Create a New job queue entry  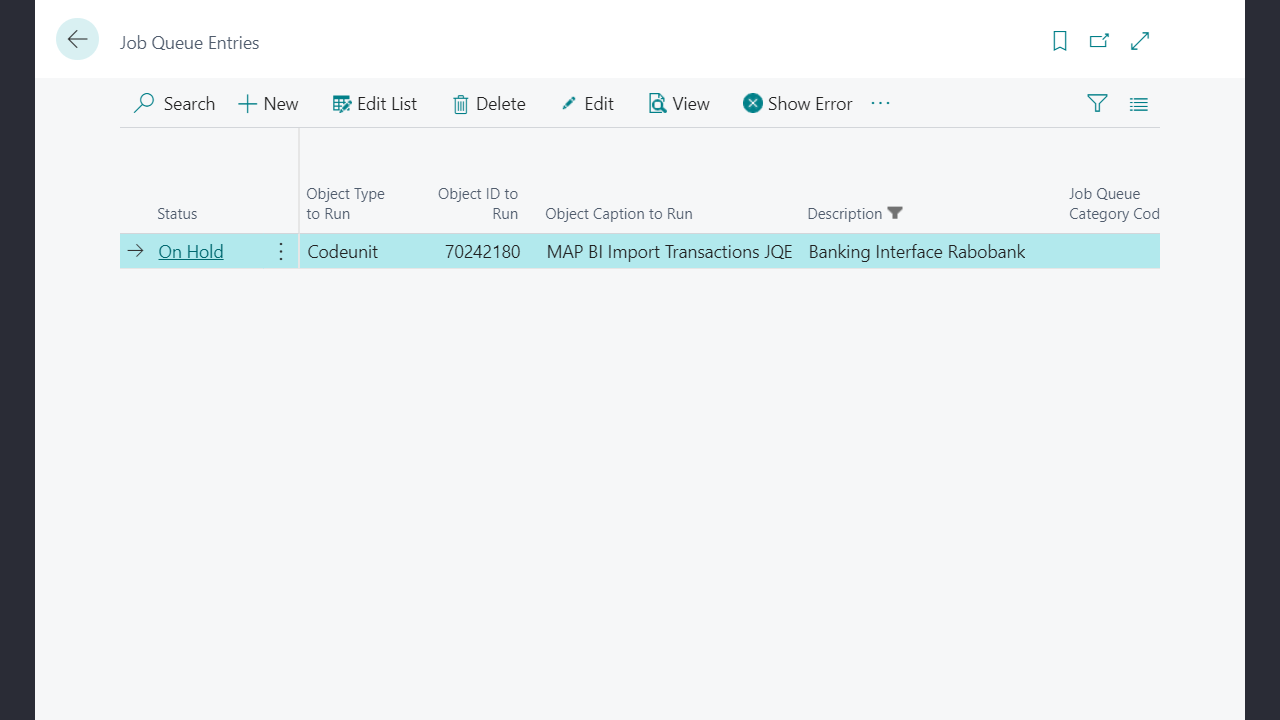[x=268, y=104]
